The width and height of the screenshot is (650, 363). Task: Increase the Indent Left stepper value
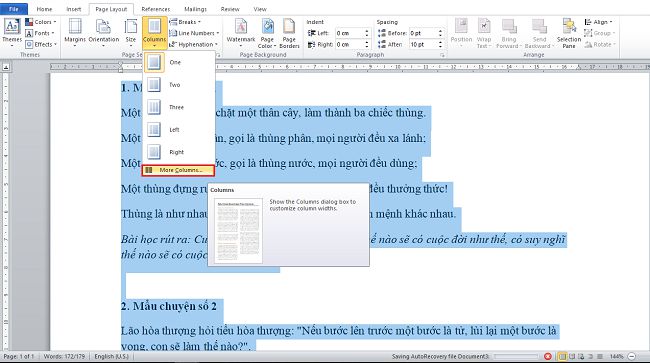click(x=367, y=31)
